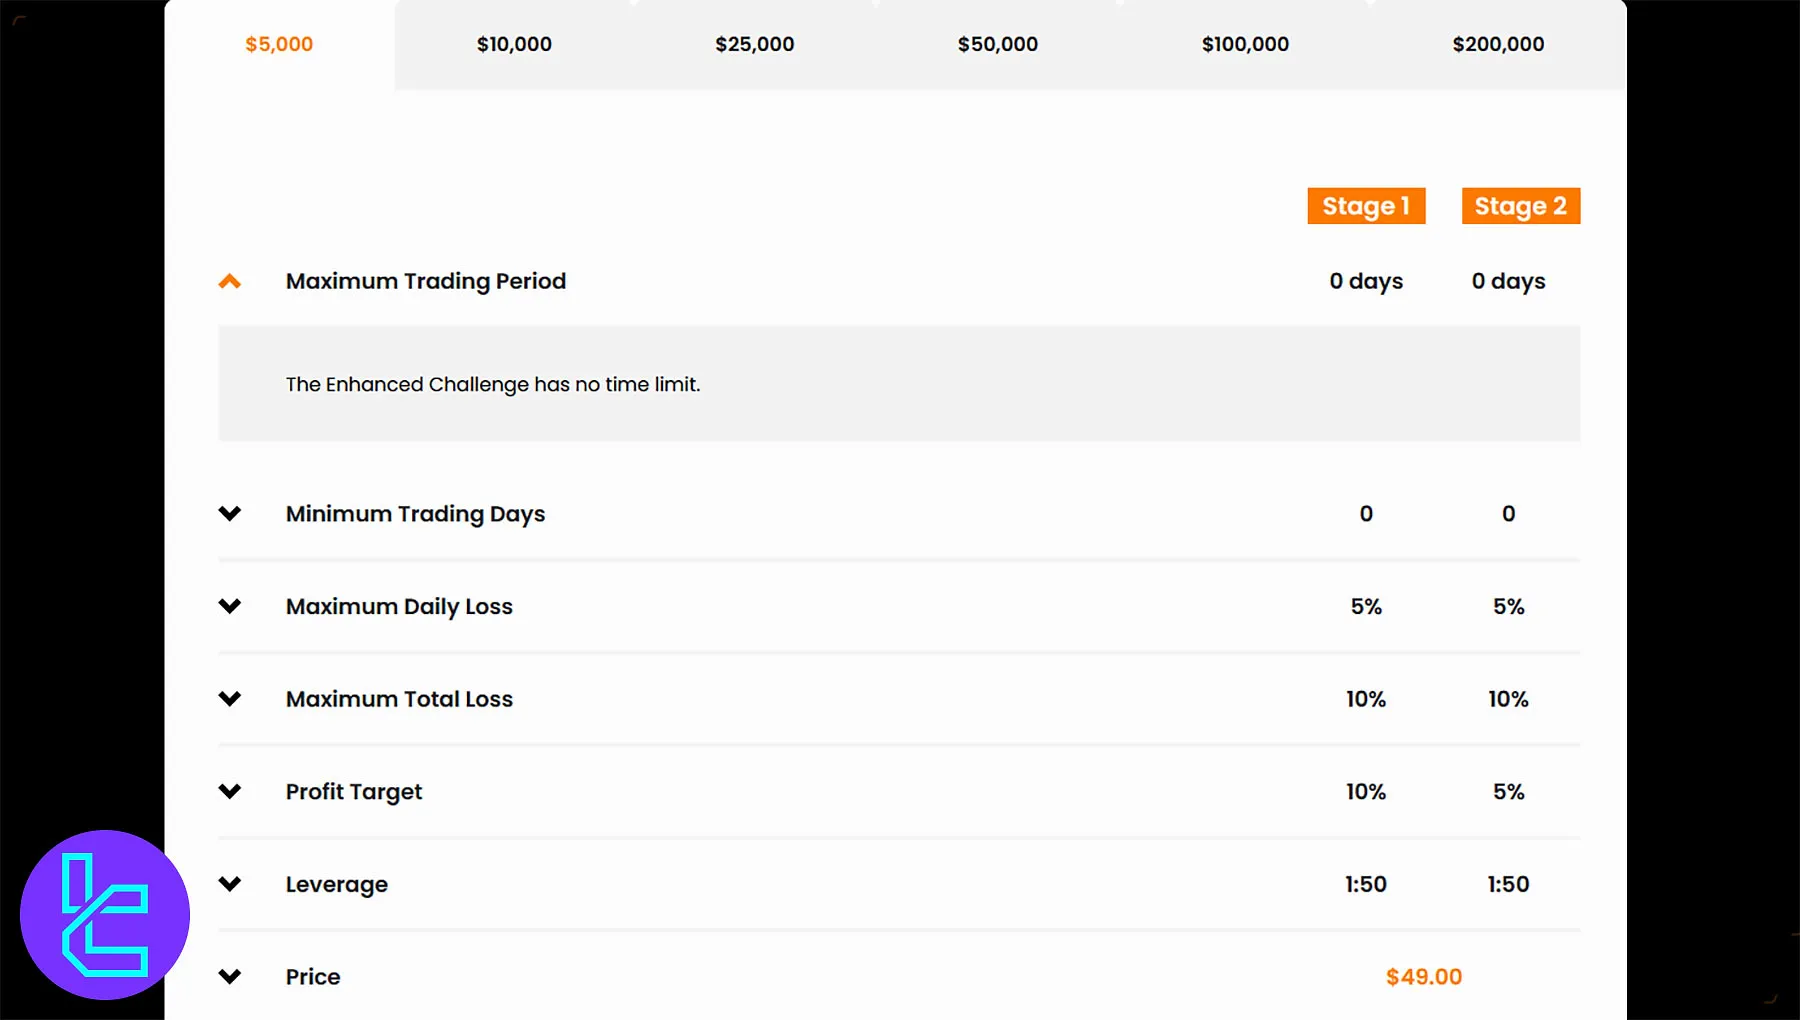Click Stage 1 Minimum Trading Days 0 value

point(1366,514)
